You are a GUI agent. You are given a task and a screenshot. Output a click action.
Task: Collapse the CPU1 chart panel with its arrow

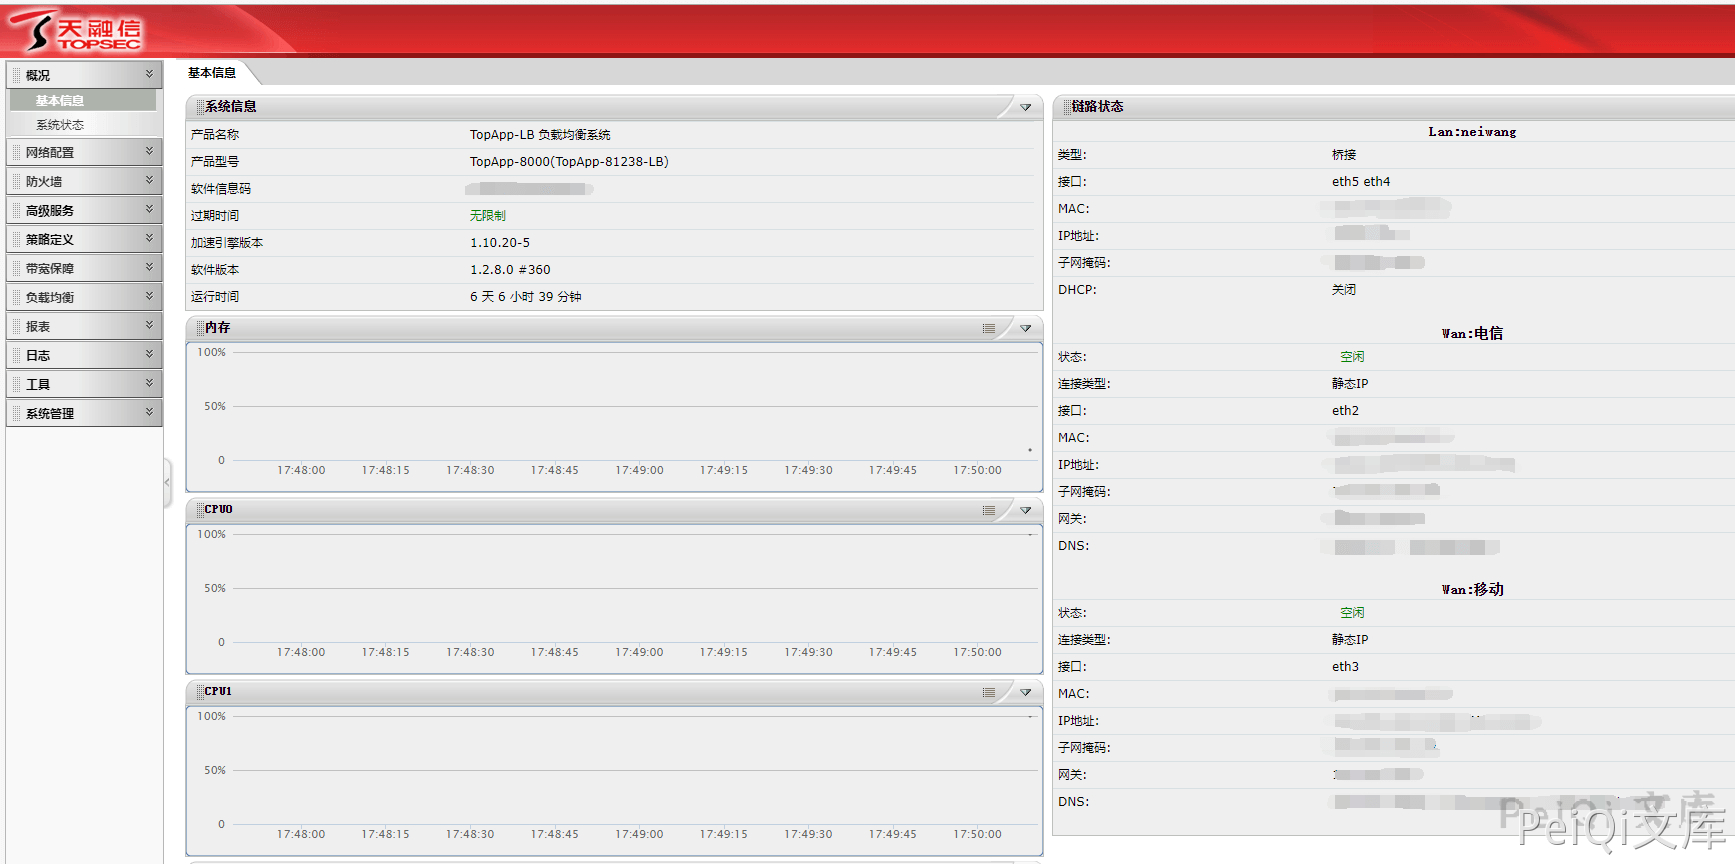click(x=1025, y=693)
